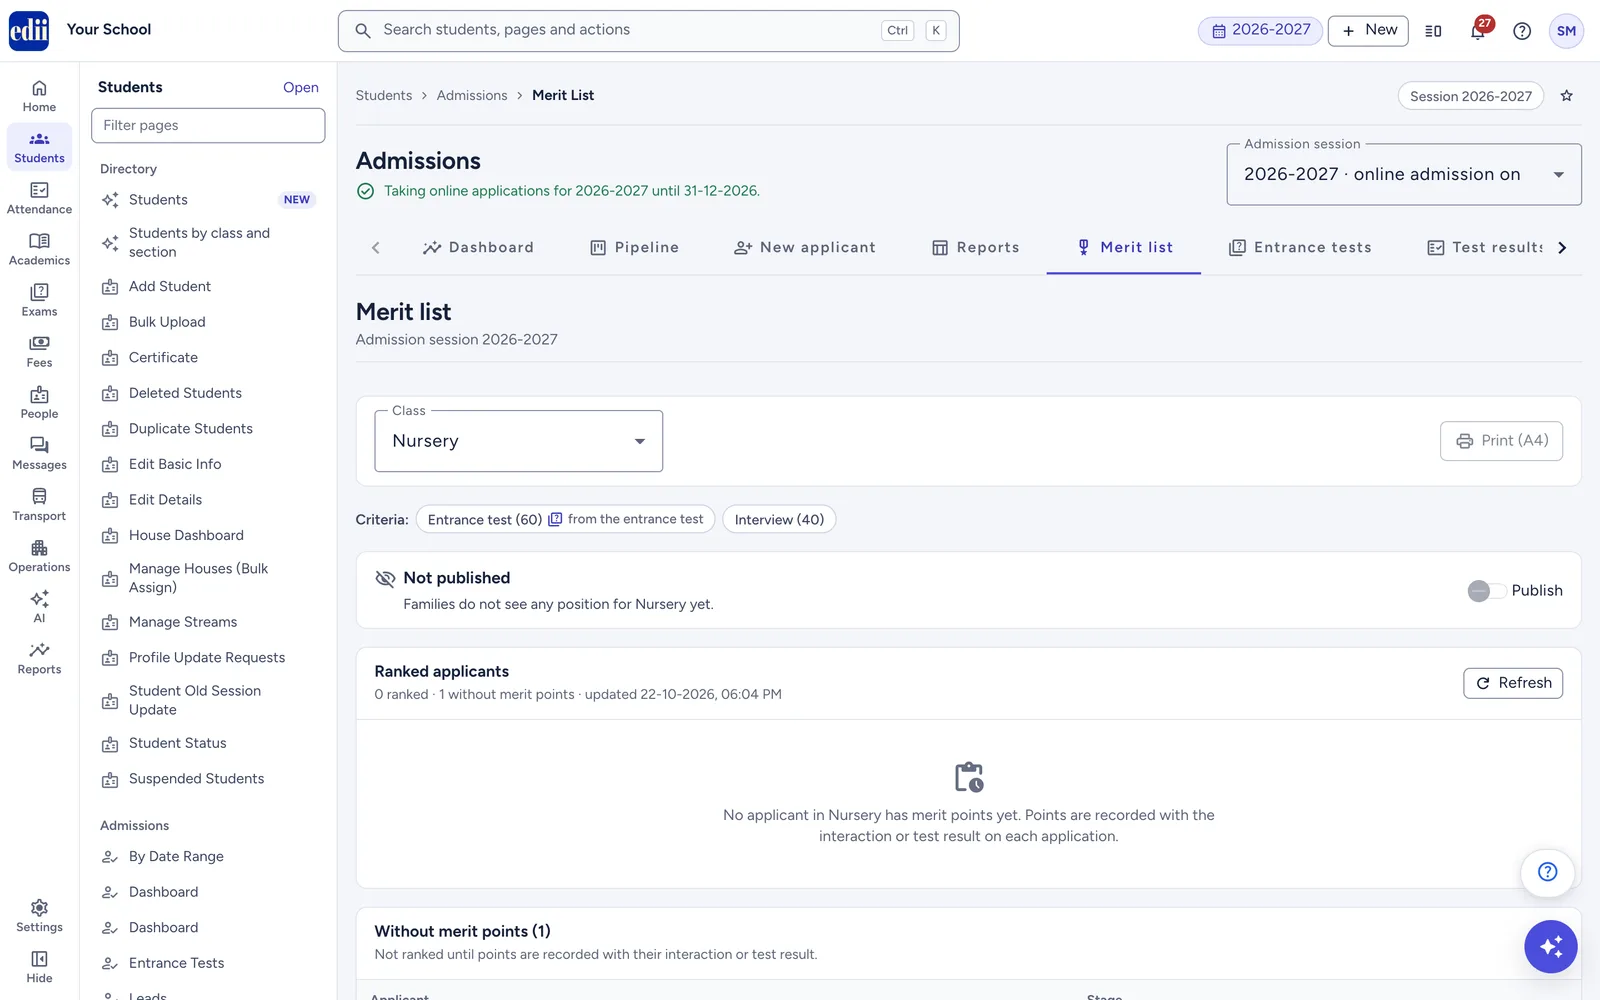Open Operations sidebar icon
The height and width of the screenshot is (1000, 1600).
[39, 555]
